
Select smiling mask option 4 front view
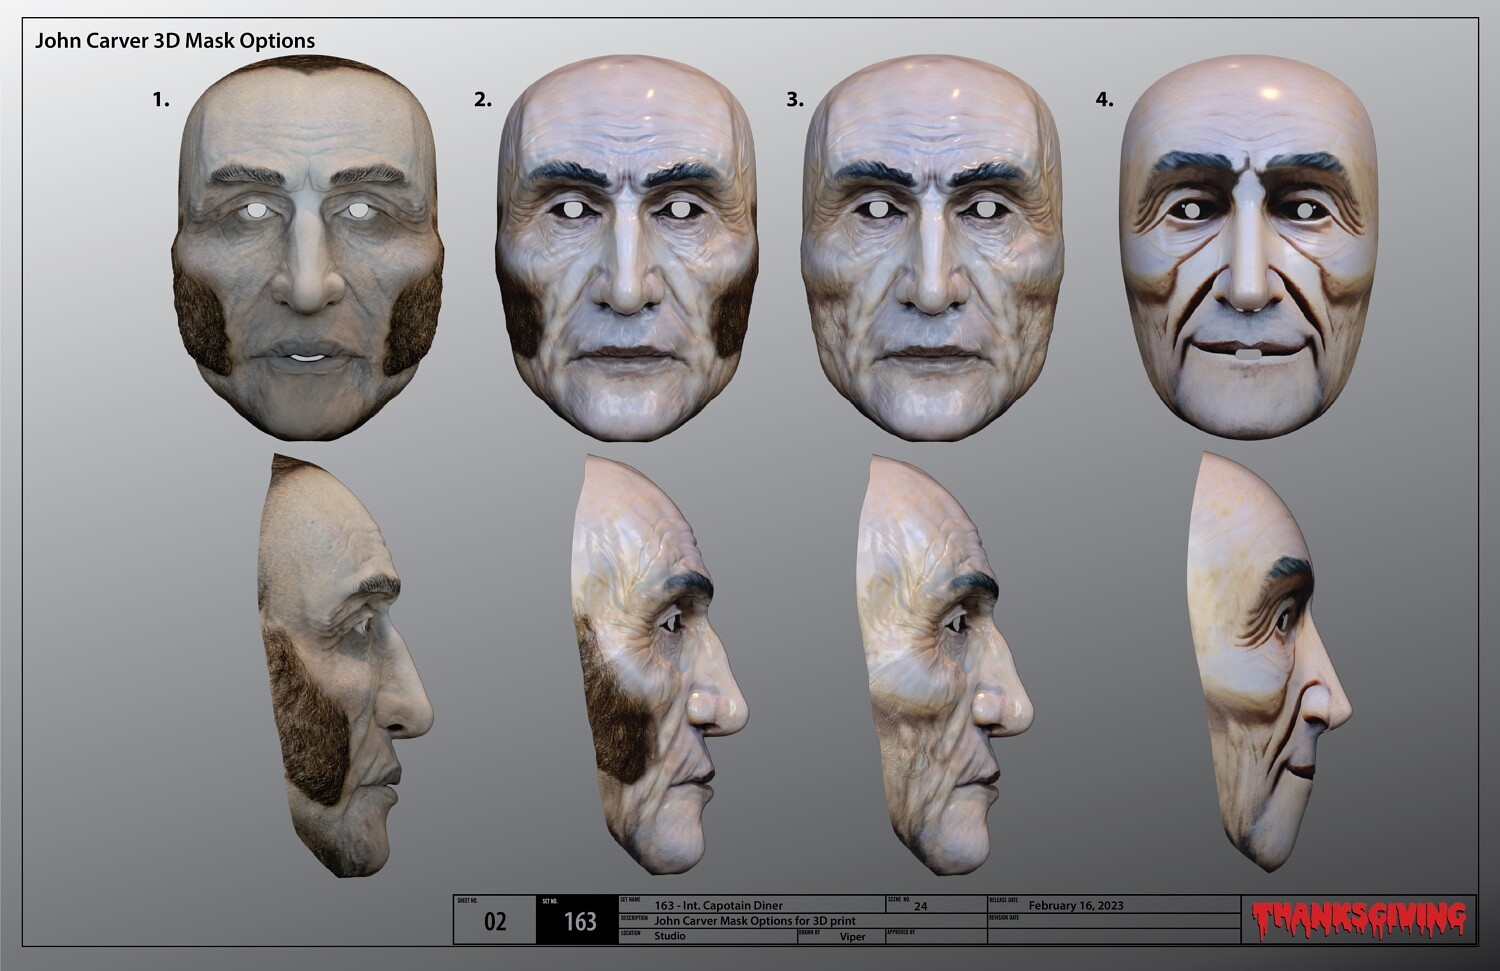pos(1249,248)
